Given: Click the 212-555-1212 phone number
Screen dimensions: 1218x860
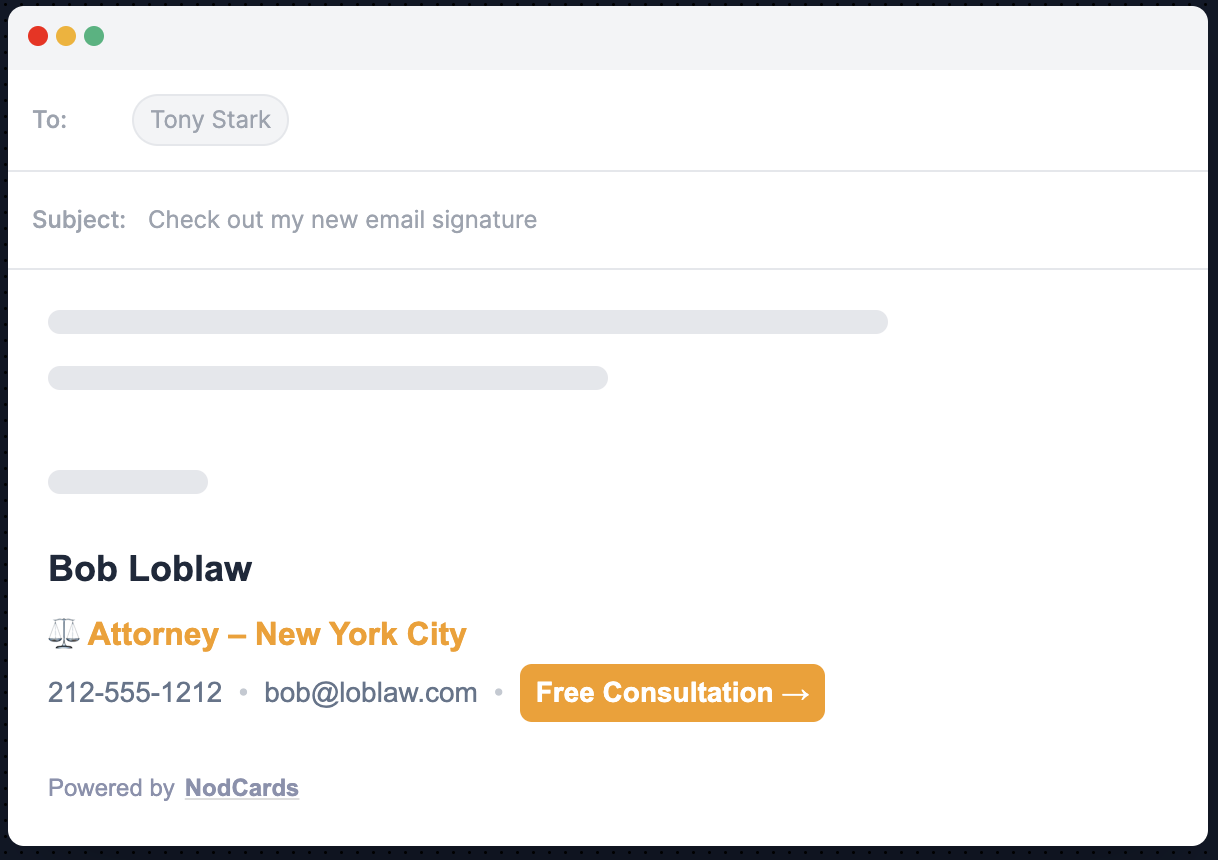Looking at the screenshot, I should pyautogui.click(x=135, y=693).
